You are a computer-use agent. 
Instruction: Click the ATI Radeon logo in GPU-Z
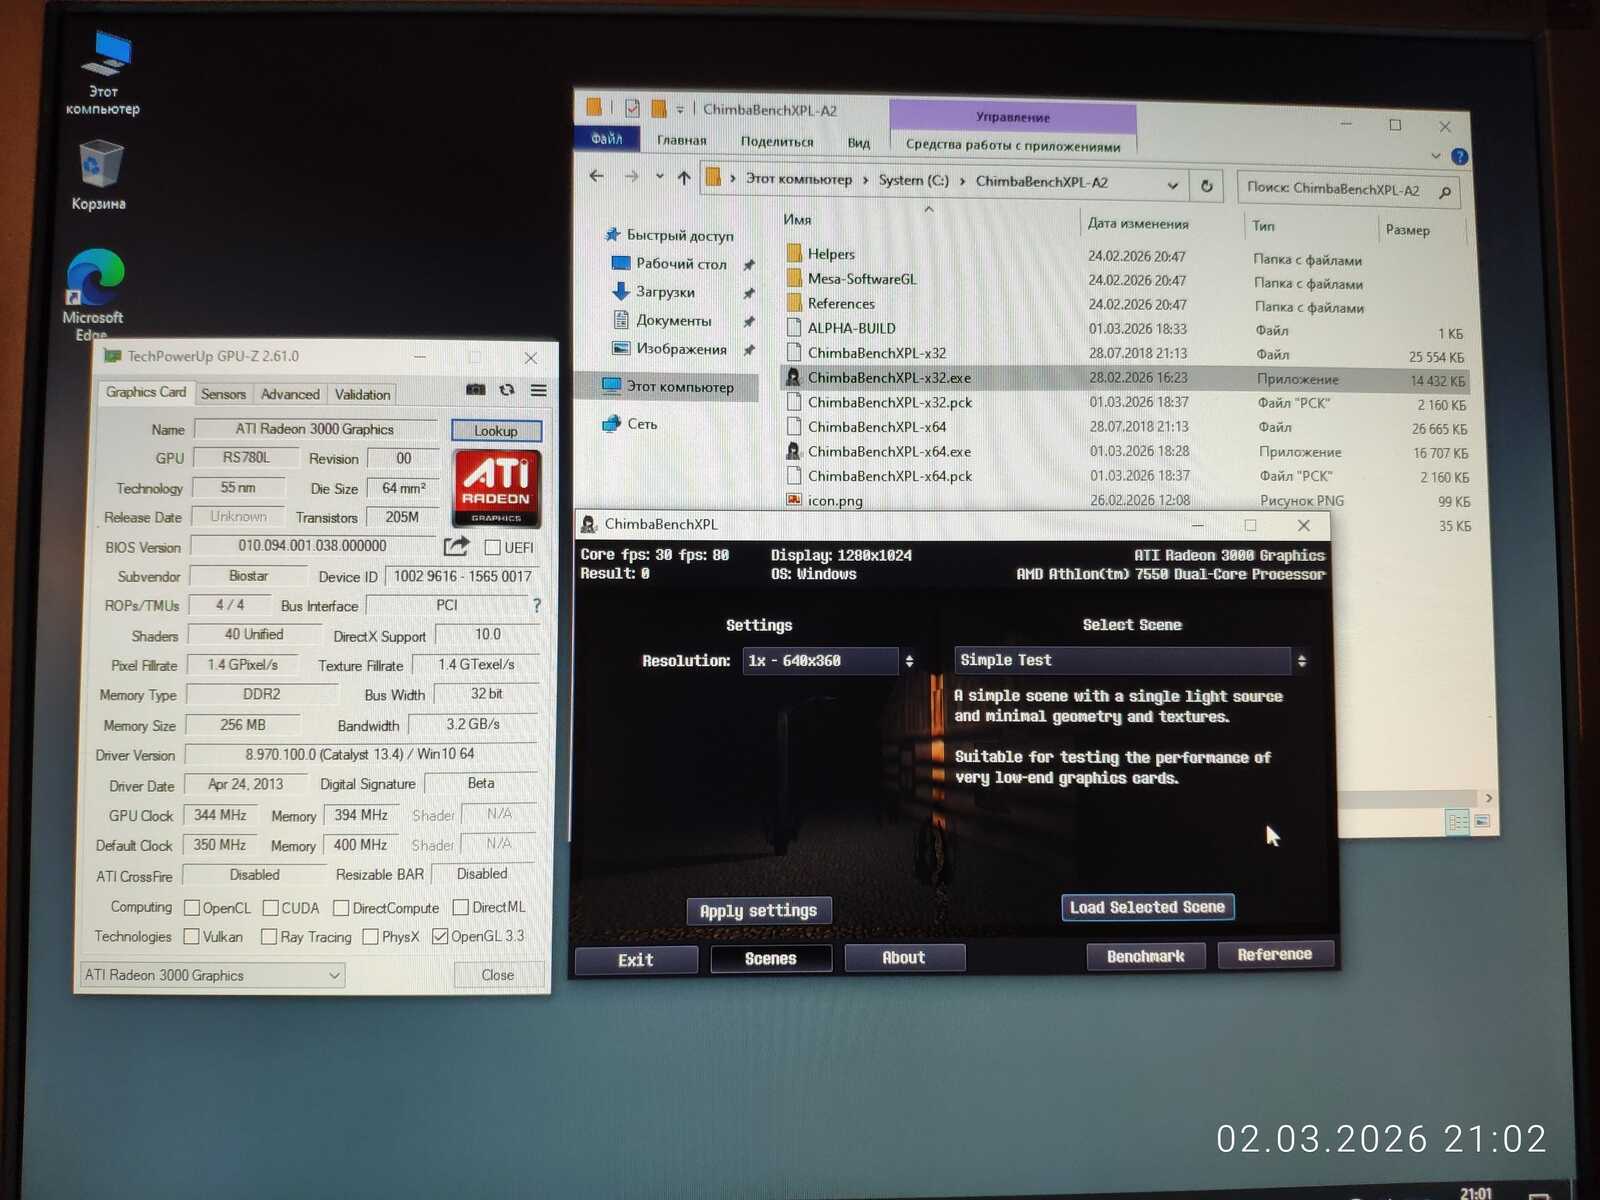tap(496, 488)
